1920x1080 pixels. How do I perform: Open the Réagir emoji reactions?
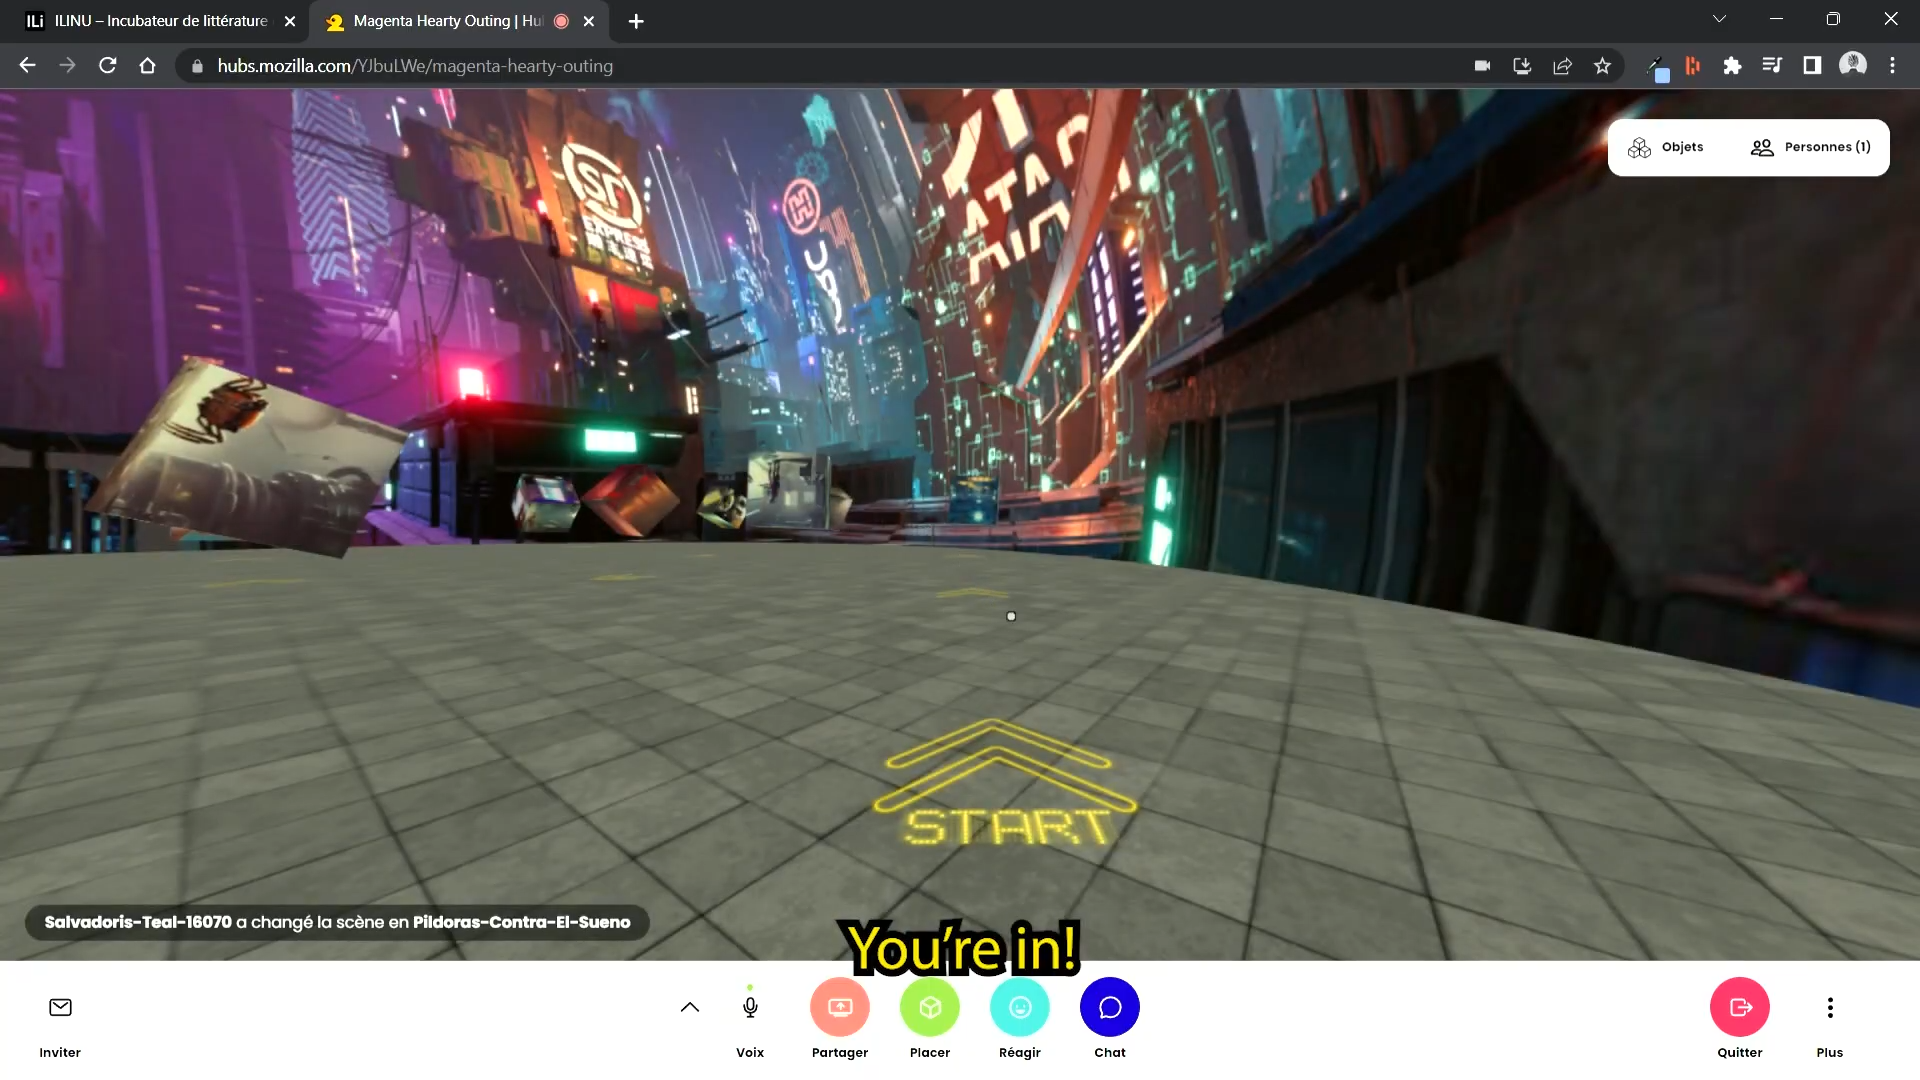point(1020,1007)
